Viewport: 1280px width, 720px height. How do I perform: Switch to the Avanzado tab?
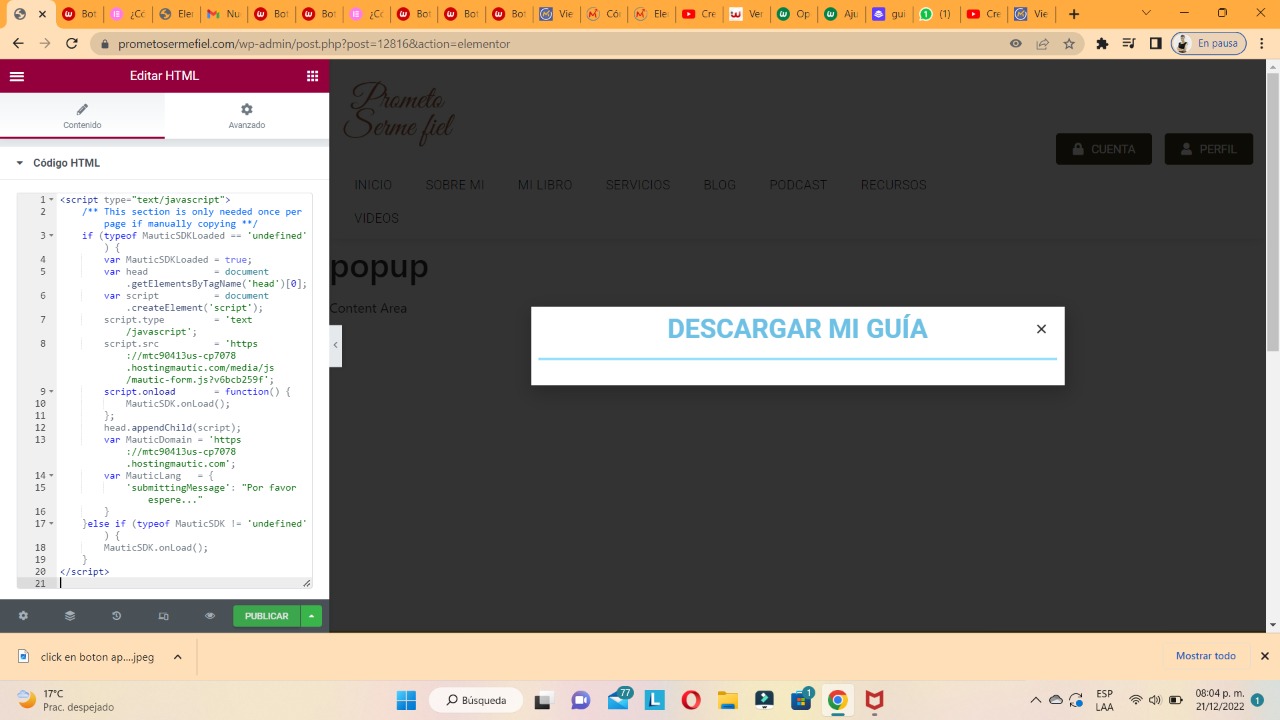[247, 116]
